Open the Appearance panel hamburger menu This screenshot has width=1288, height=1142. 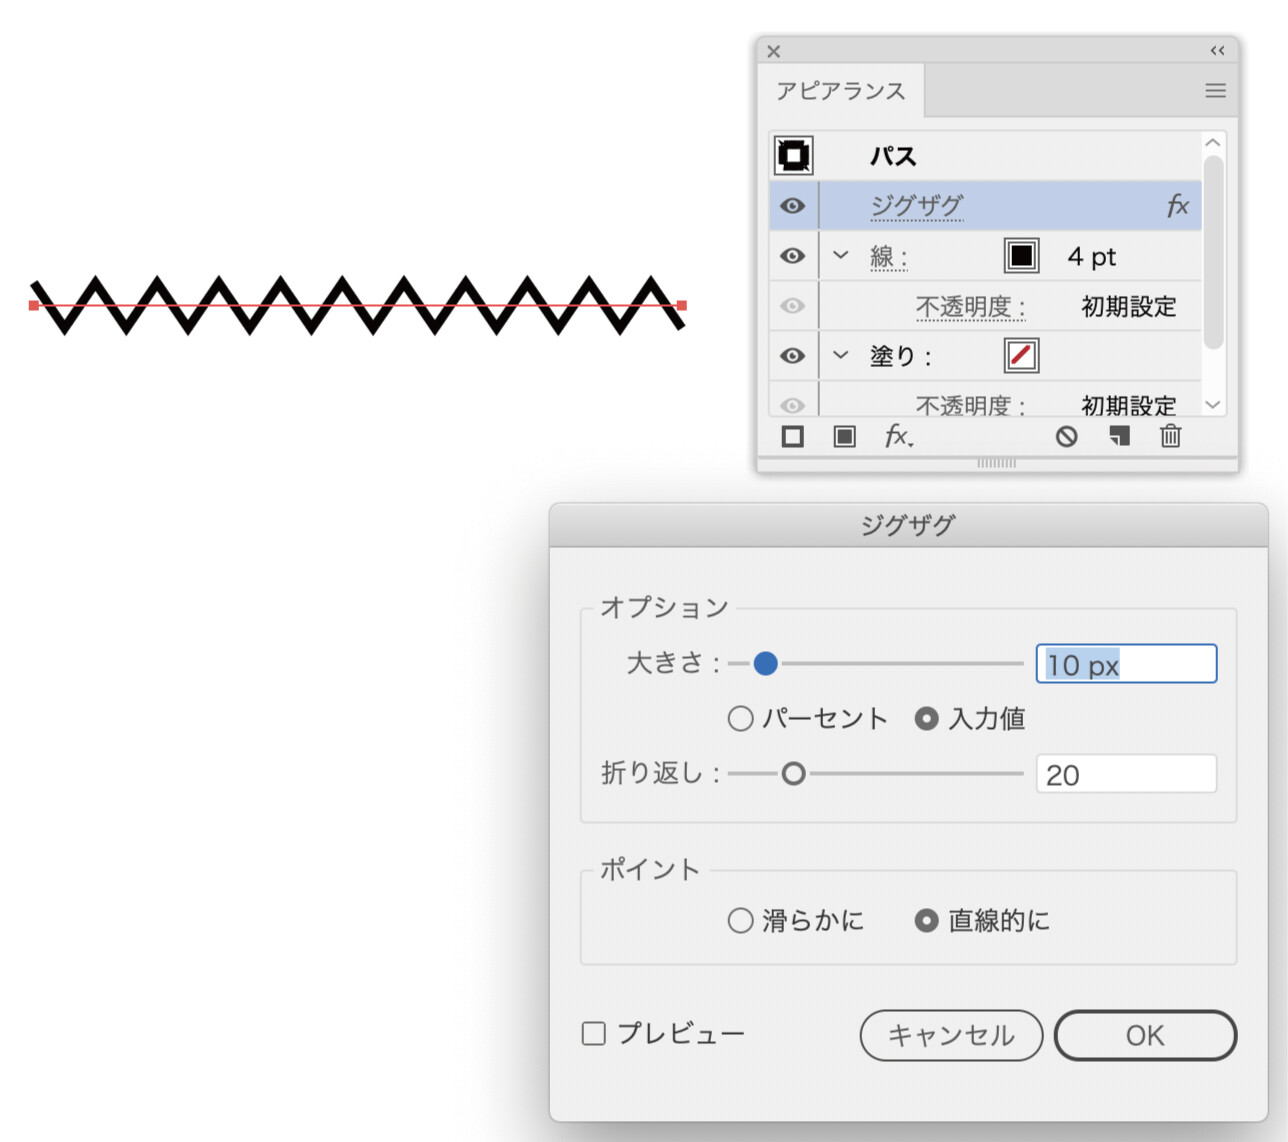(x=1215, y=91)
